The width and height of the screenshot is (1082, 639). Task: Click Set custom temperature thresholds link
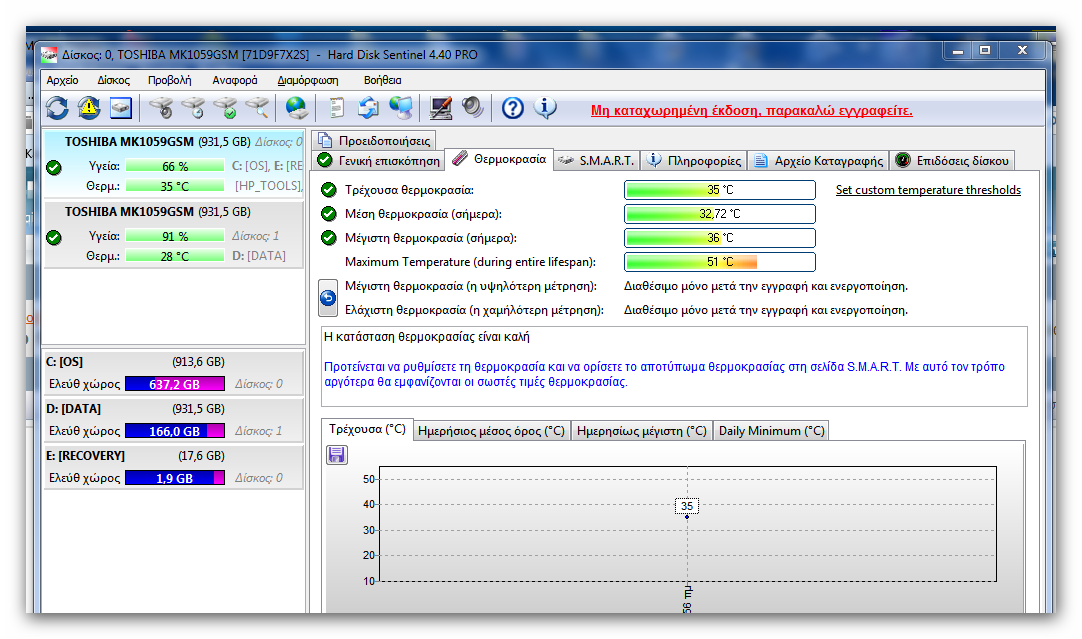[928, 190]
